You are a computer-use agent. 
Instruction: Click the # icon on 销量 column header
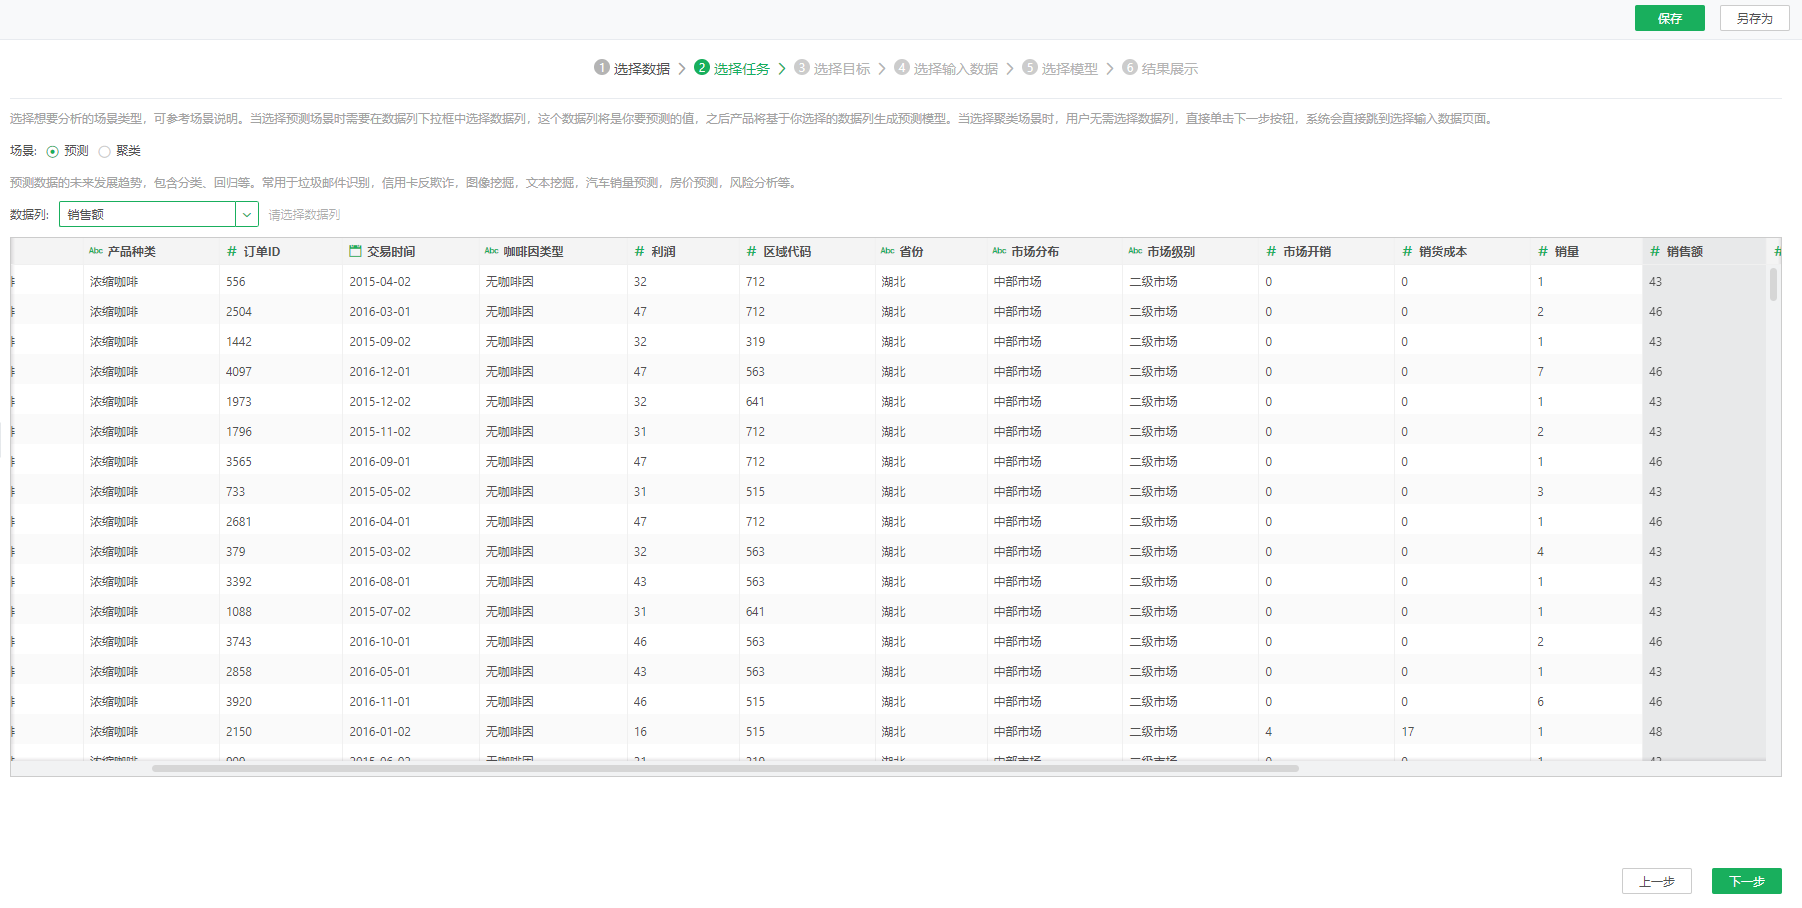(x=1542, y=251)
